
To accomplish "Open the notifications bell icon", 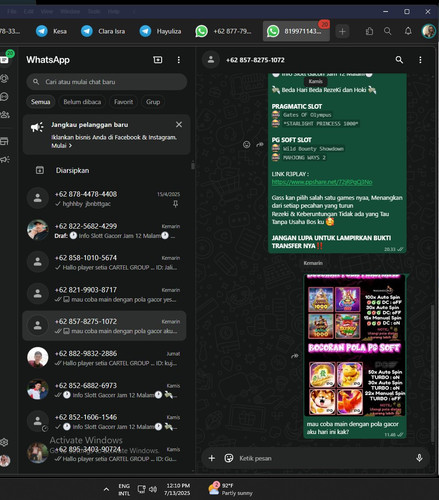I will [408, 31].
